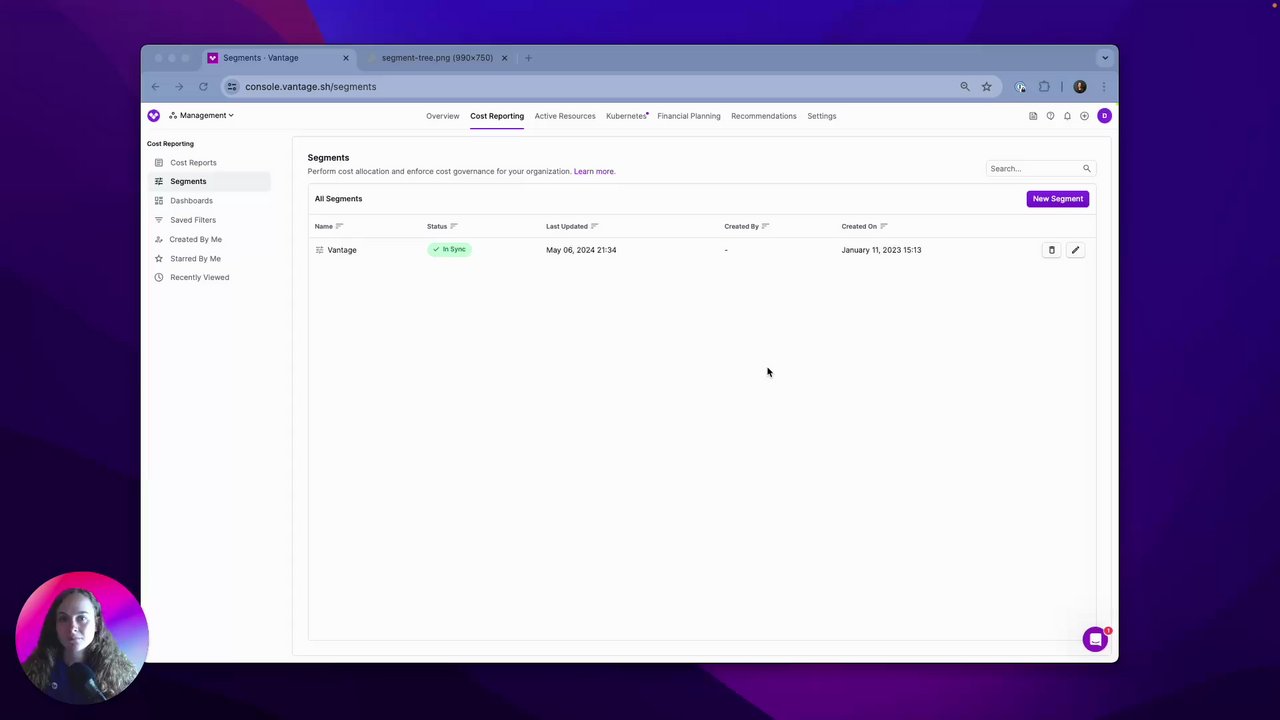This screenshot has height=720, width=1280.
Task: Bookmark this page with the star icon
Action: pos(986,87)
